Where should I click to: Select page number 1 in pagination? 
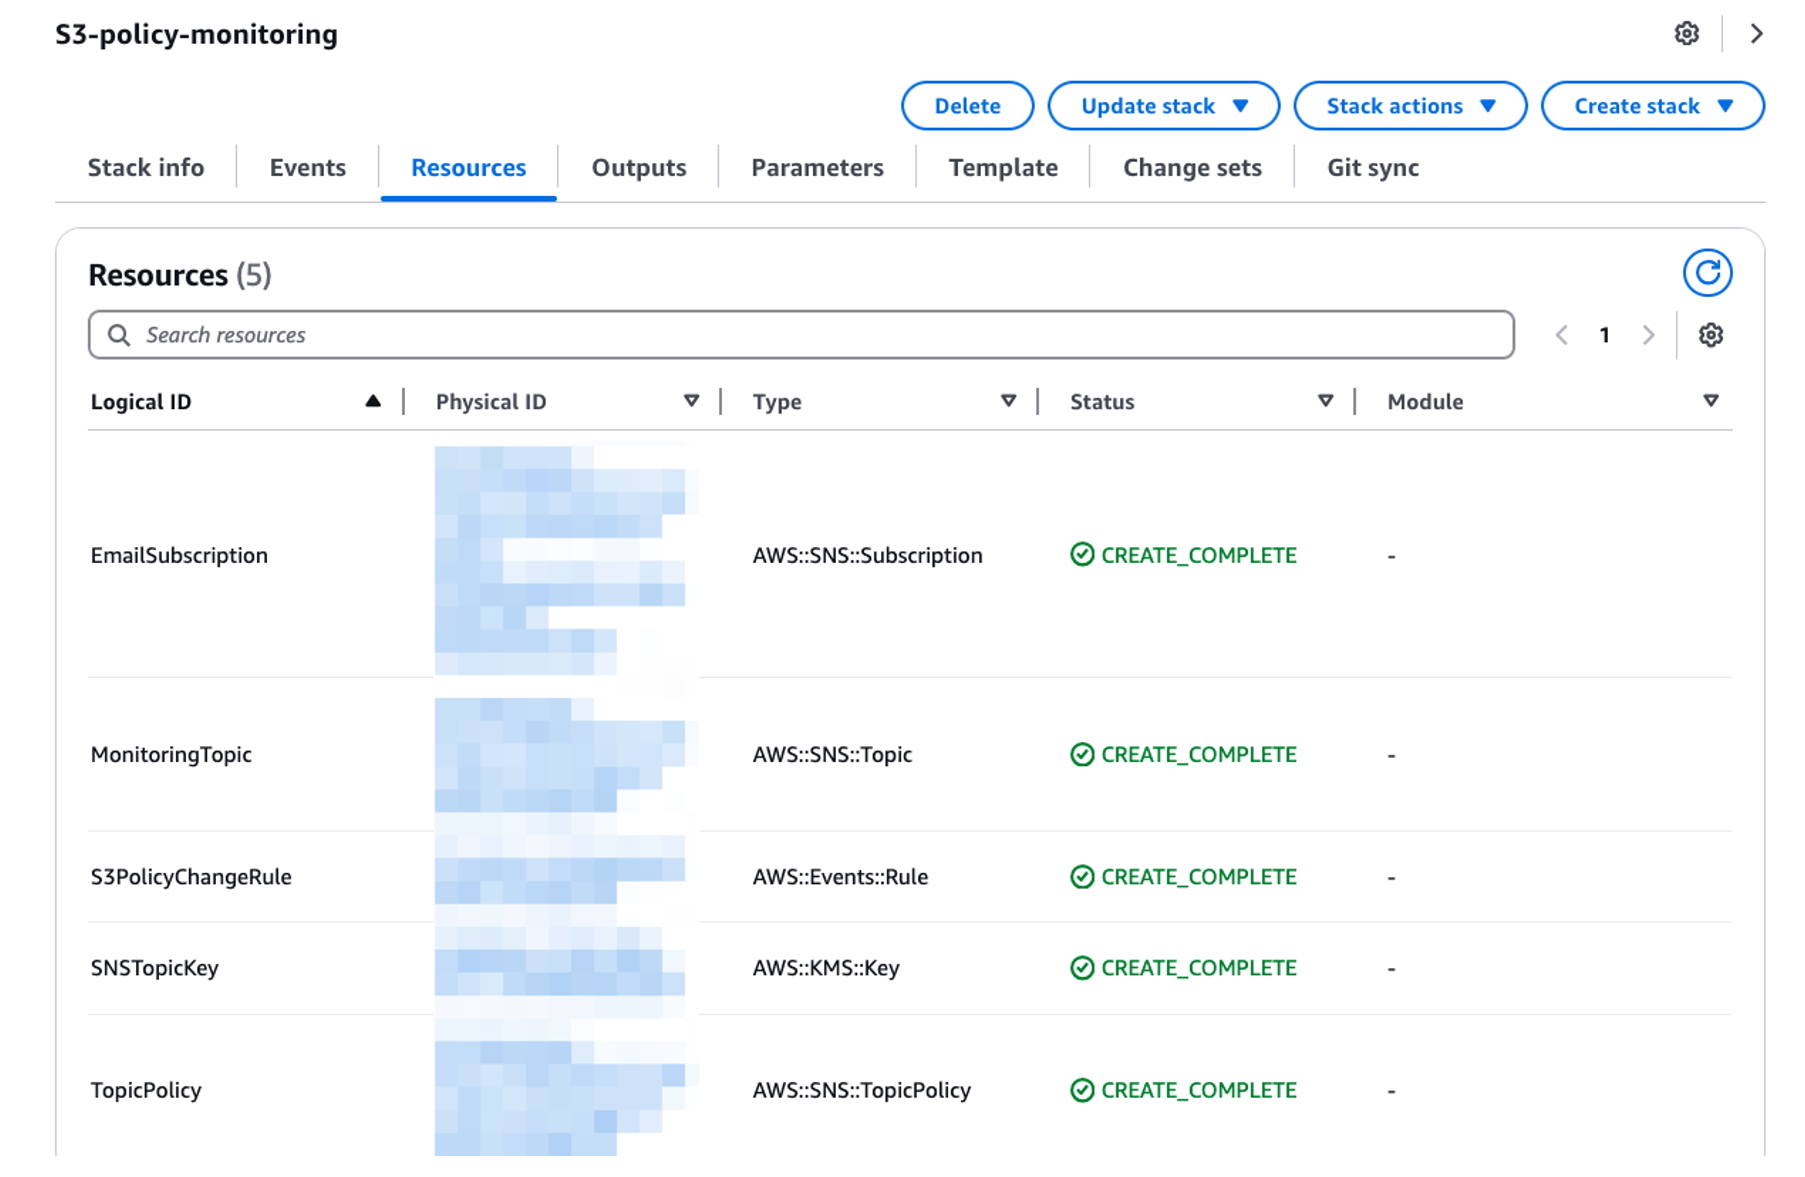tap(1604, 335)
